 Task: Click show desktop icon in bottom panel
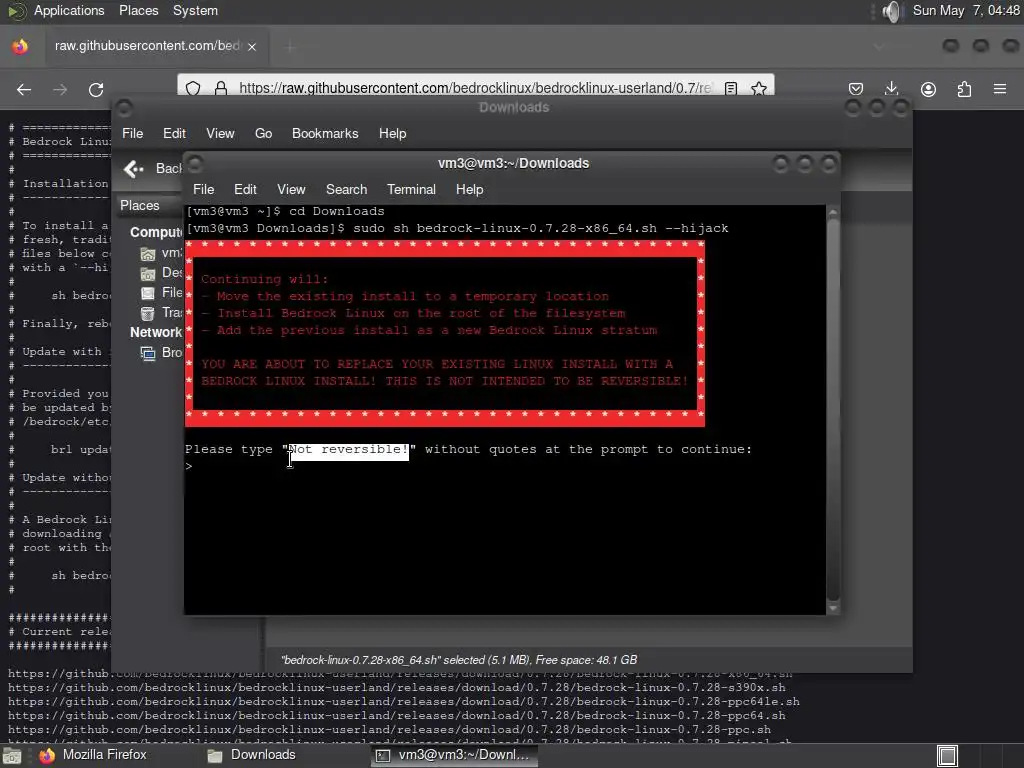pos(11,756)
